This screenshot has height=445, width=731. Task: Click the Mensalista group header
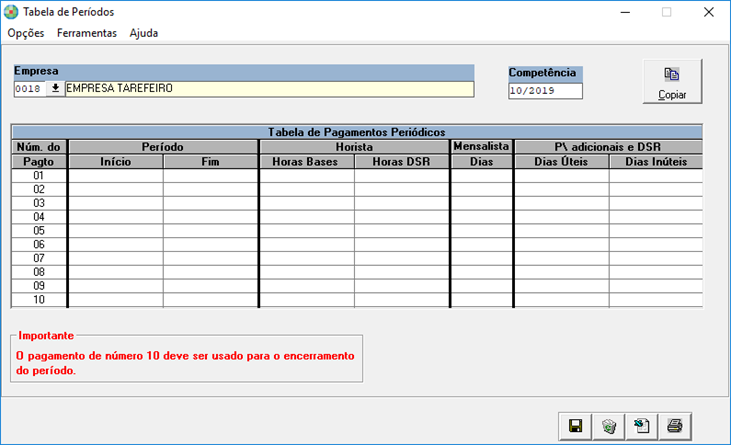[x=482, y=146]
